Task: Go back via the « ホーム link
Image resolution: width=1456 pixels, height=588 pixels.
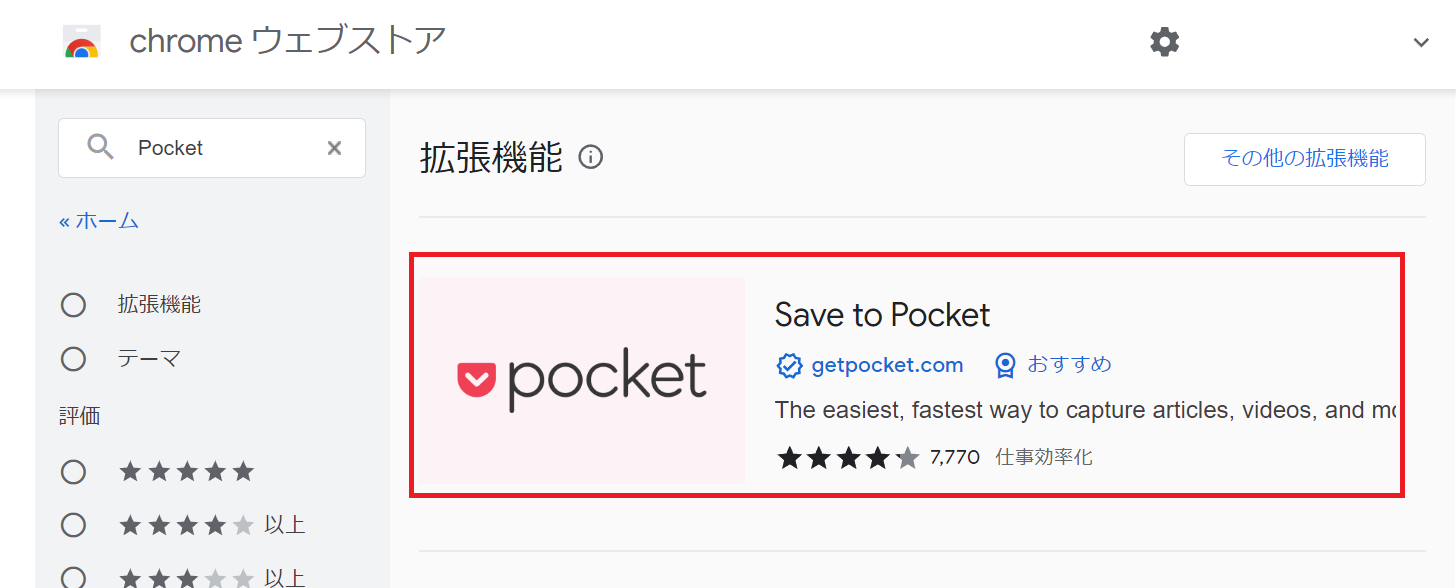Action: tap(99, 221)
